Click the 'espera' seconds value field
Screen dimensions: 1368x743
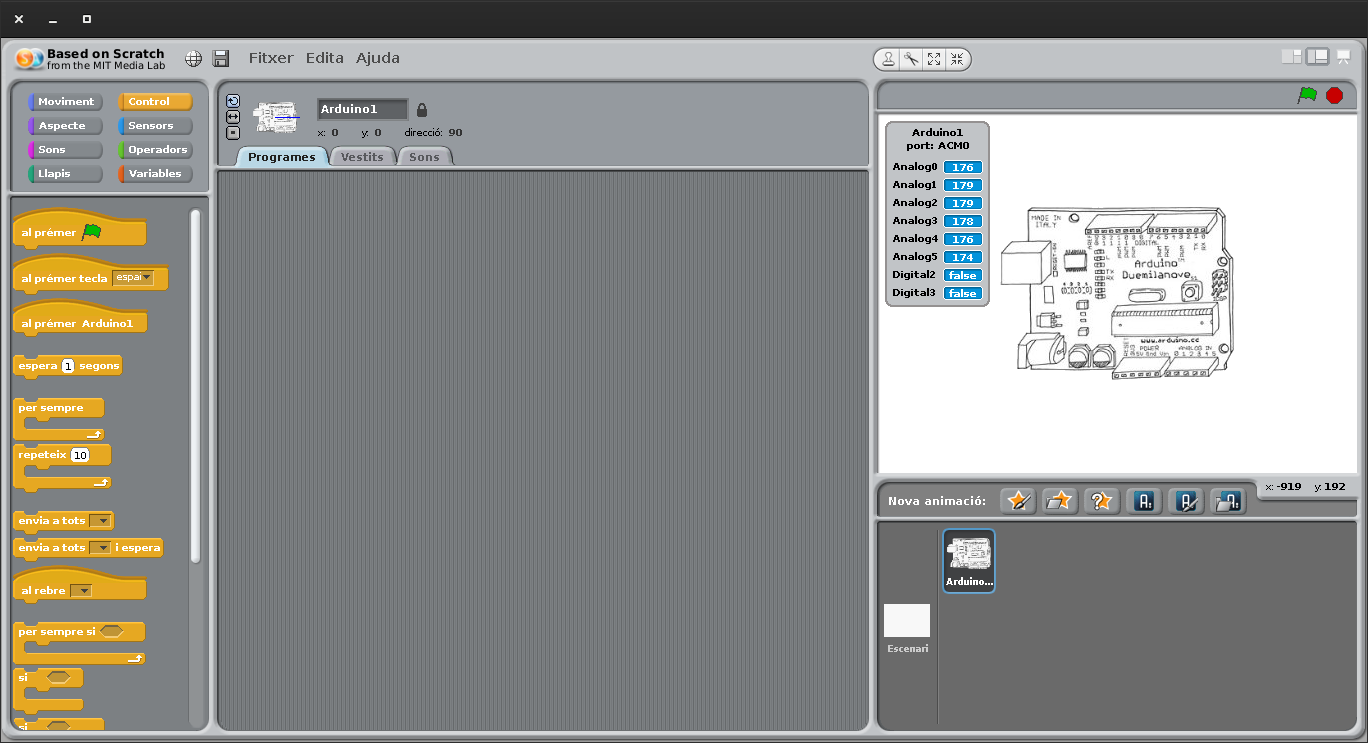click(x=68, y=366)
